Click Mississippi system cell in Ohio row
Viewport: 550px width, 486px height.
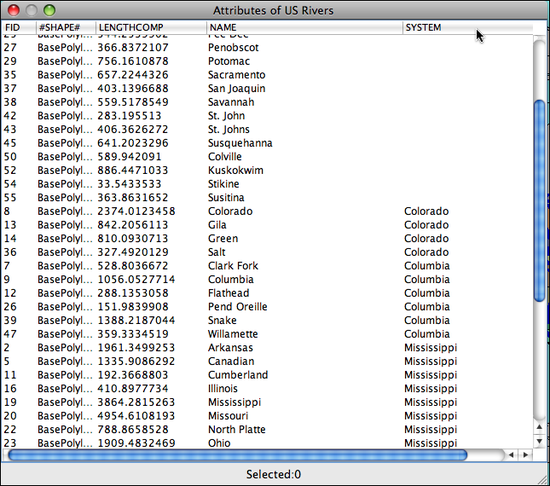coord(430,443)
